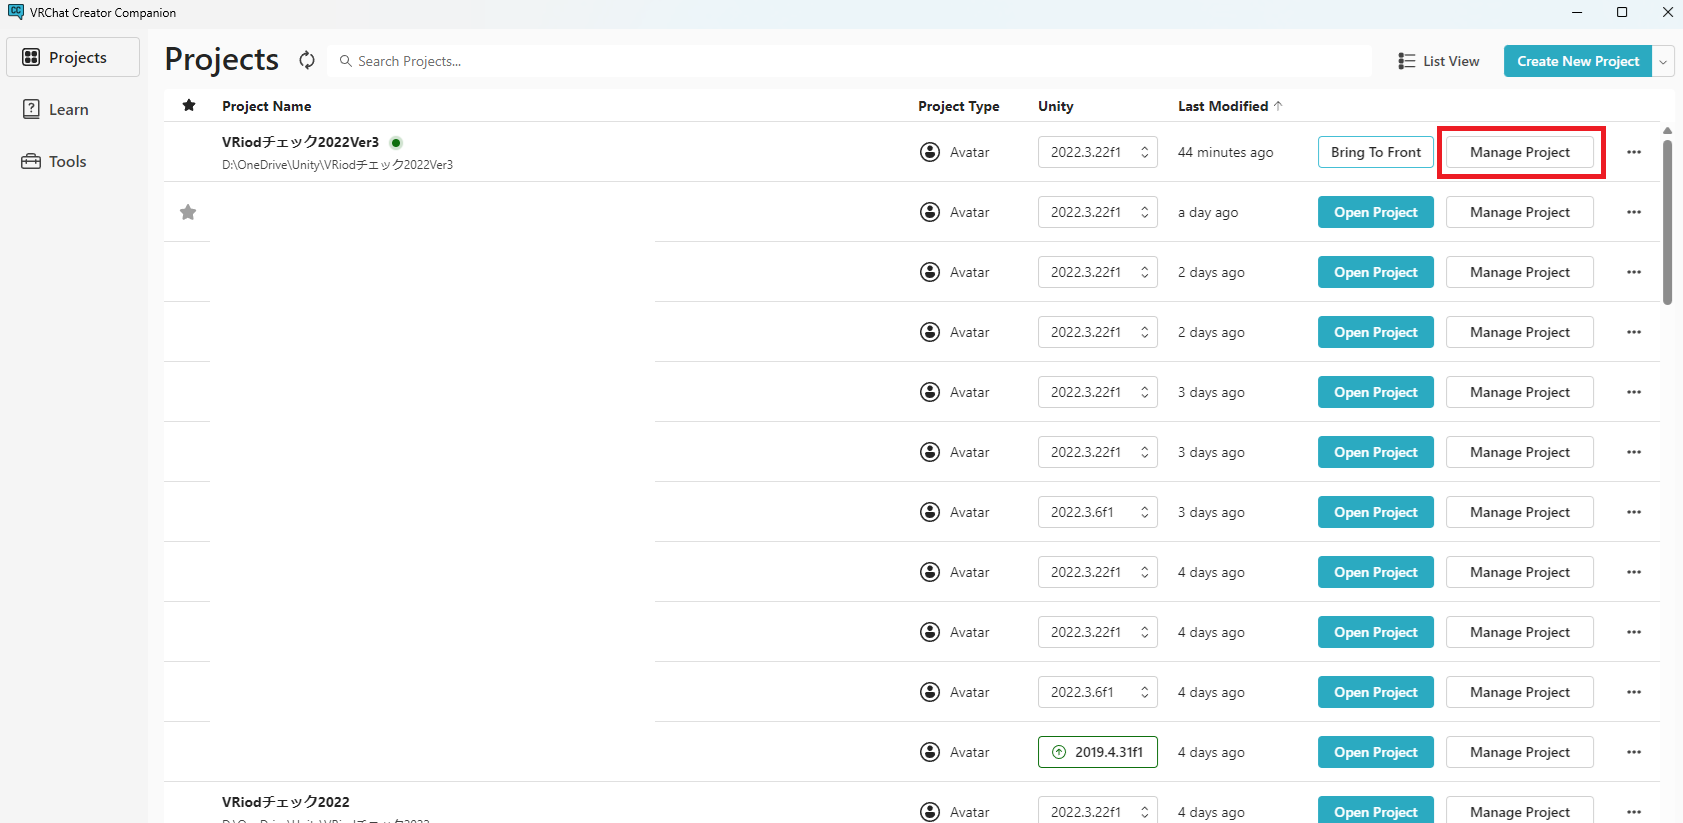Image resolution: width=1683 pixels, height=823 pixels.
Task: Click Avatar icon in the 2019.4.31f1 row
Action: pos(930,752)
